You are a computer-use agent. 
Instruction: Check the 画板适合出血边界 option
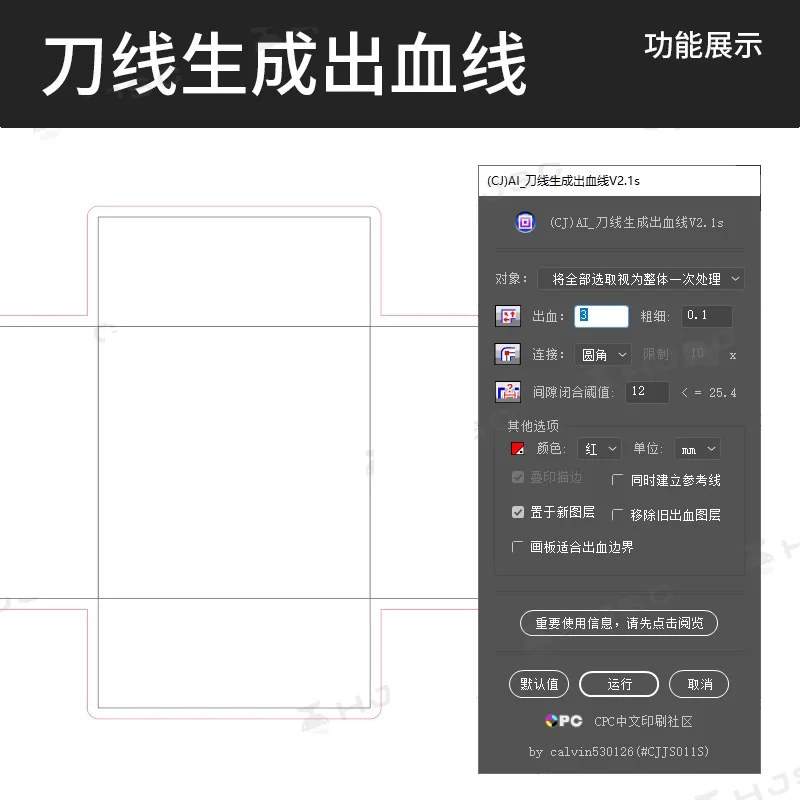tap(518, 547)
